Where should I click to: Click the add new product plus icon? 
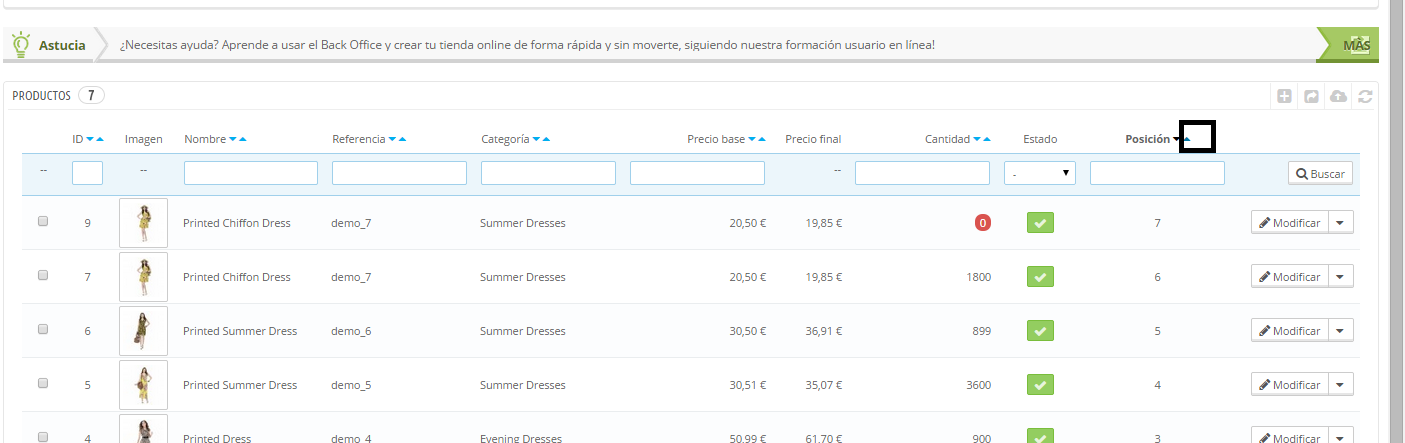click(x=1285, y=97)
